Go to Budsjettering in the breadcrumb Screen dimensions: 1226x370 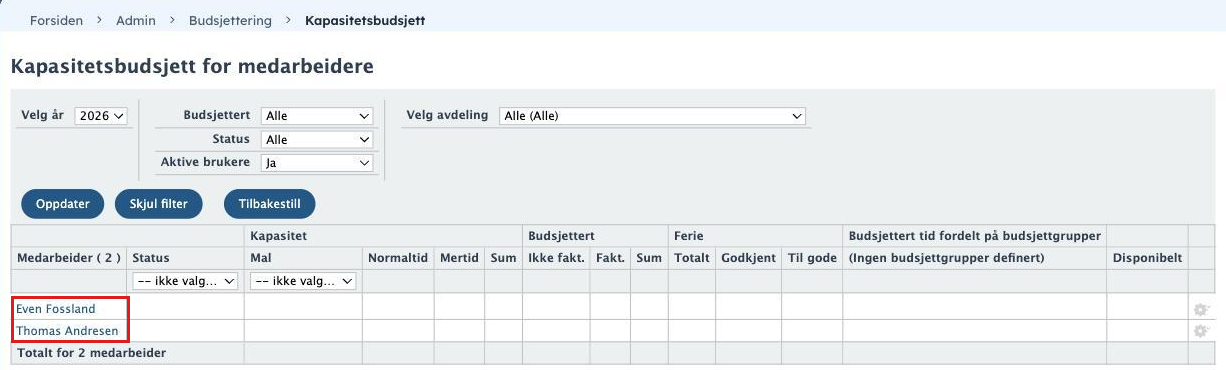pyautogui.click(x=230, y=20)
